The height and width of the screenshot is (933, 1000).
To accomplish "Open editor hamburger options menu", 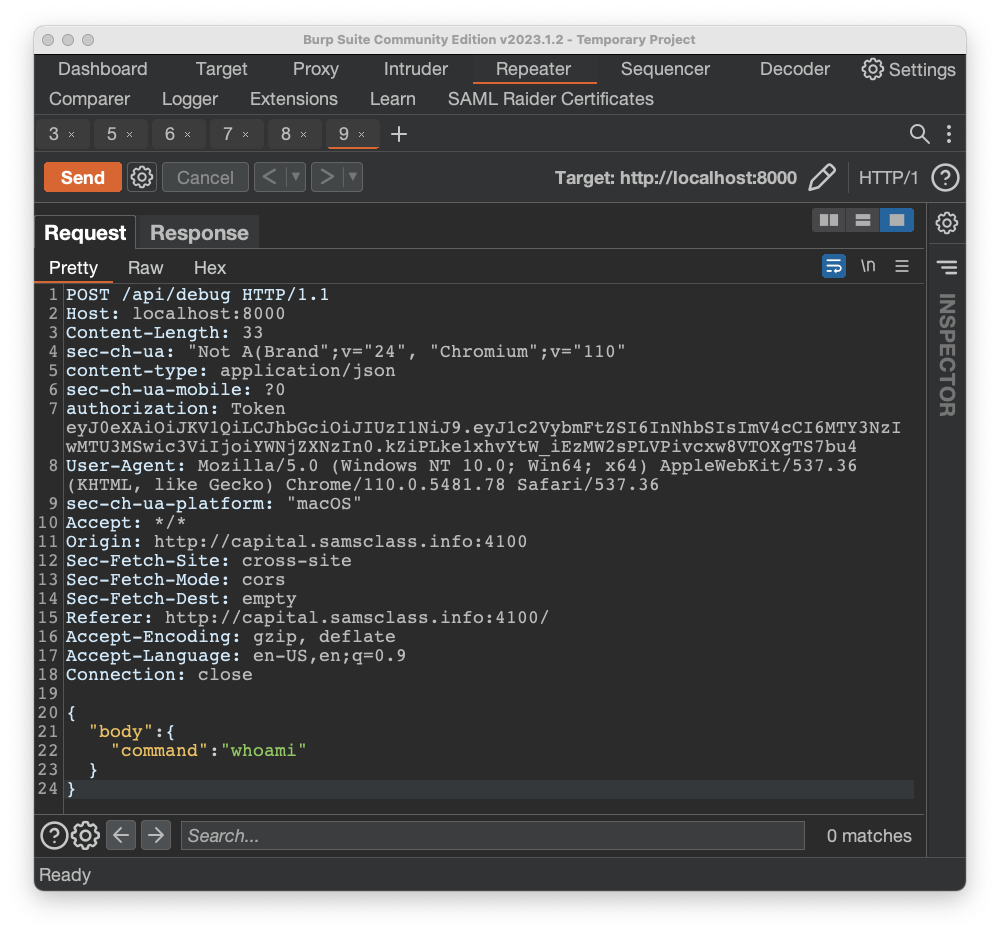I will pos(902,266).
